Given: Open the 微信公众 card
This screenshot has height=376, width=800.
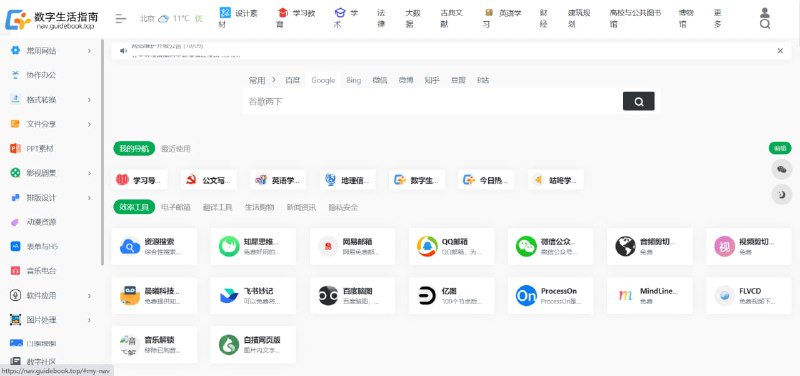Looking at the screenshot, I should [x=551, y=246].
